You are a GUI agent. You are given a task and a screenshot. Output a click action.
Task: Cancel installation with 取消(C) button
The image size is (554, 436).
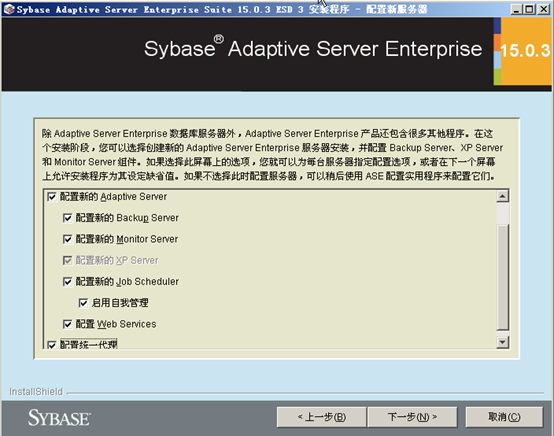tap(504, 417)
